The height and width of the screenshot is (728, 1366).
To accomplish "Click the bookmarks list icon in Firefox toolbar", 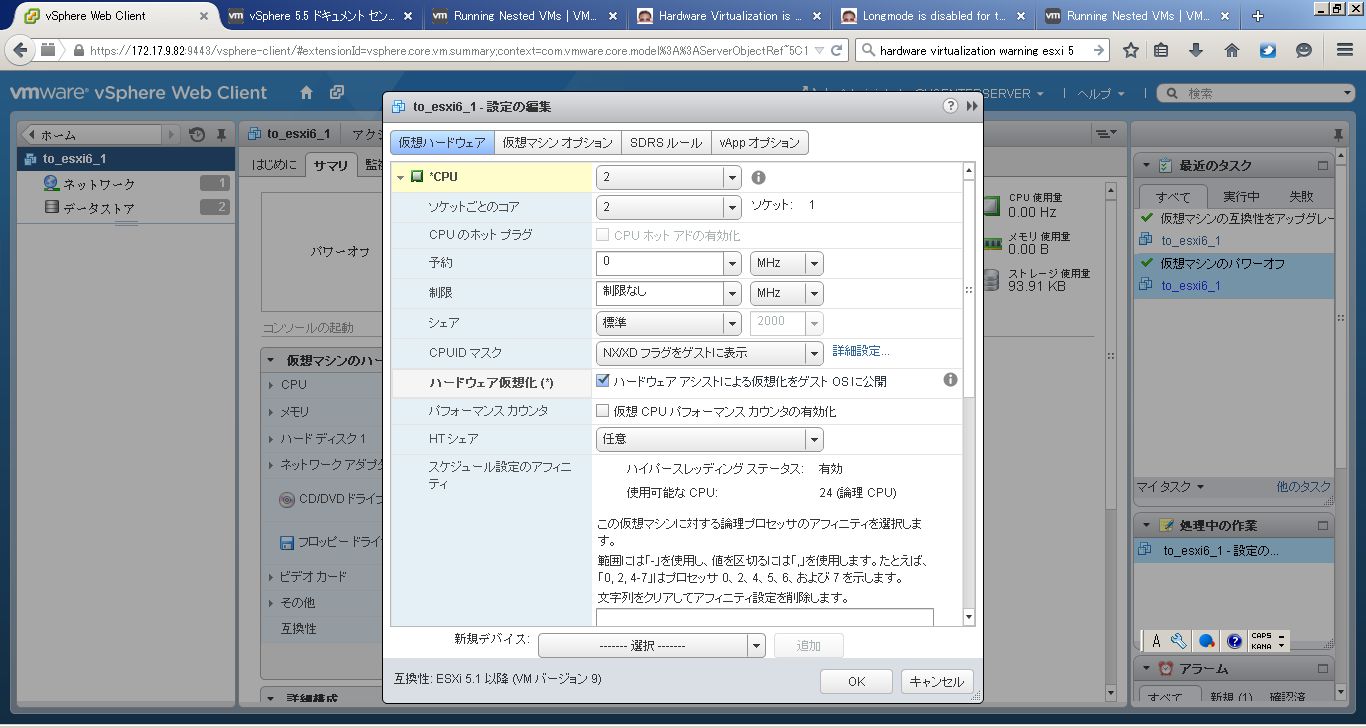I will click(x=1161, y=50).
